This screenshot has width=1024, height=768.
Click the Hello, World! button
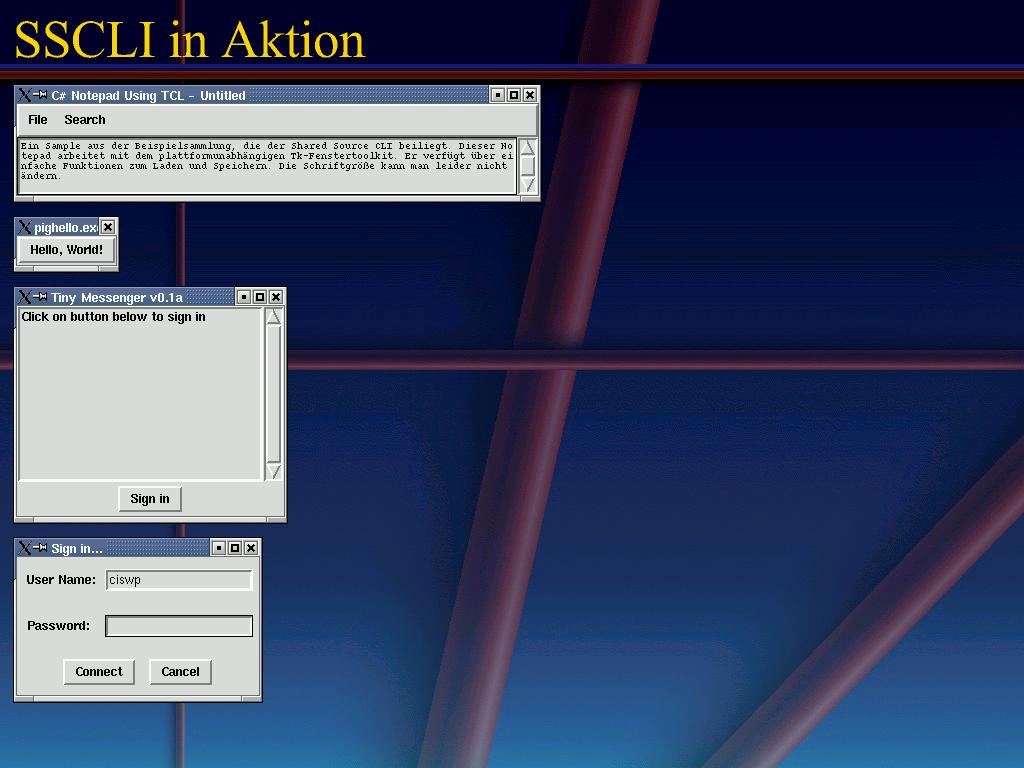tap(66, 249)
